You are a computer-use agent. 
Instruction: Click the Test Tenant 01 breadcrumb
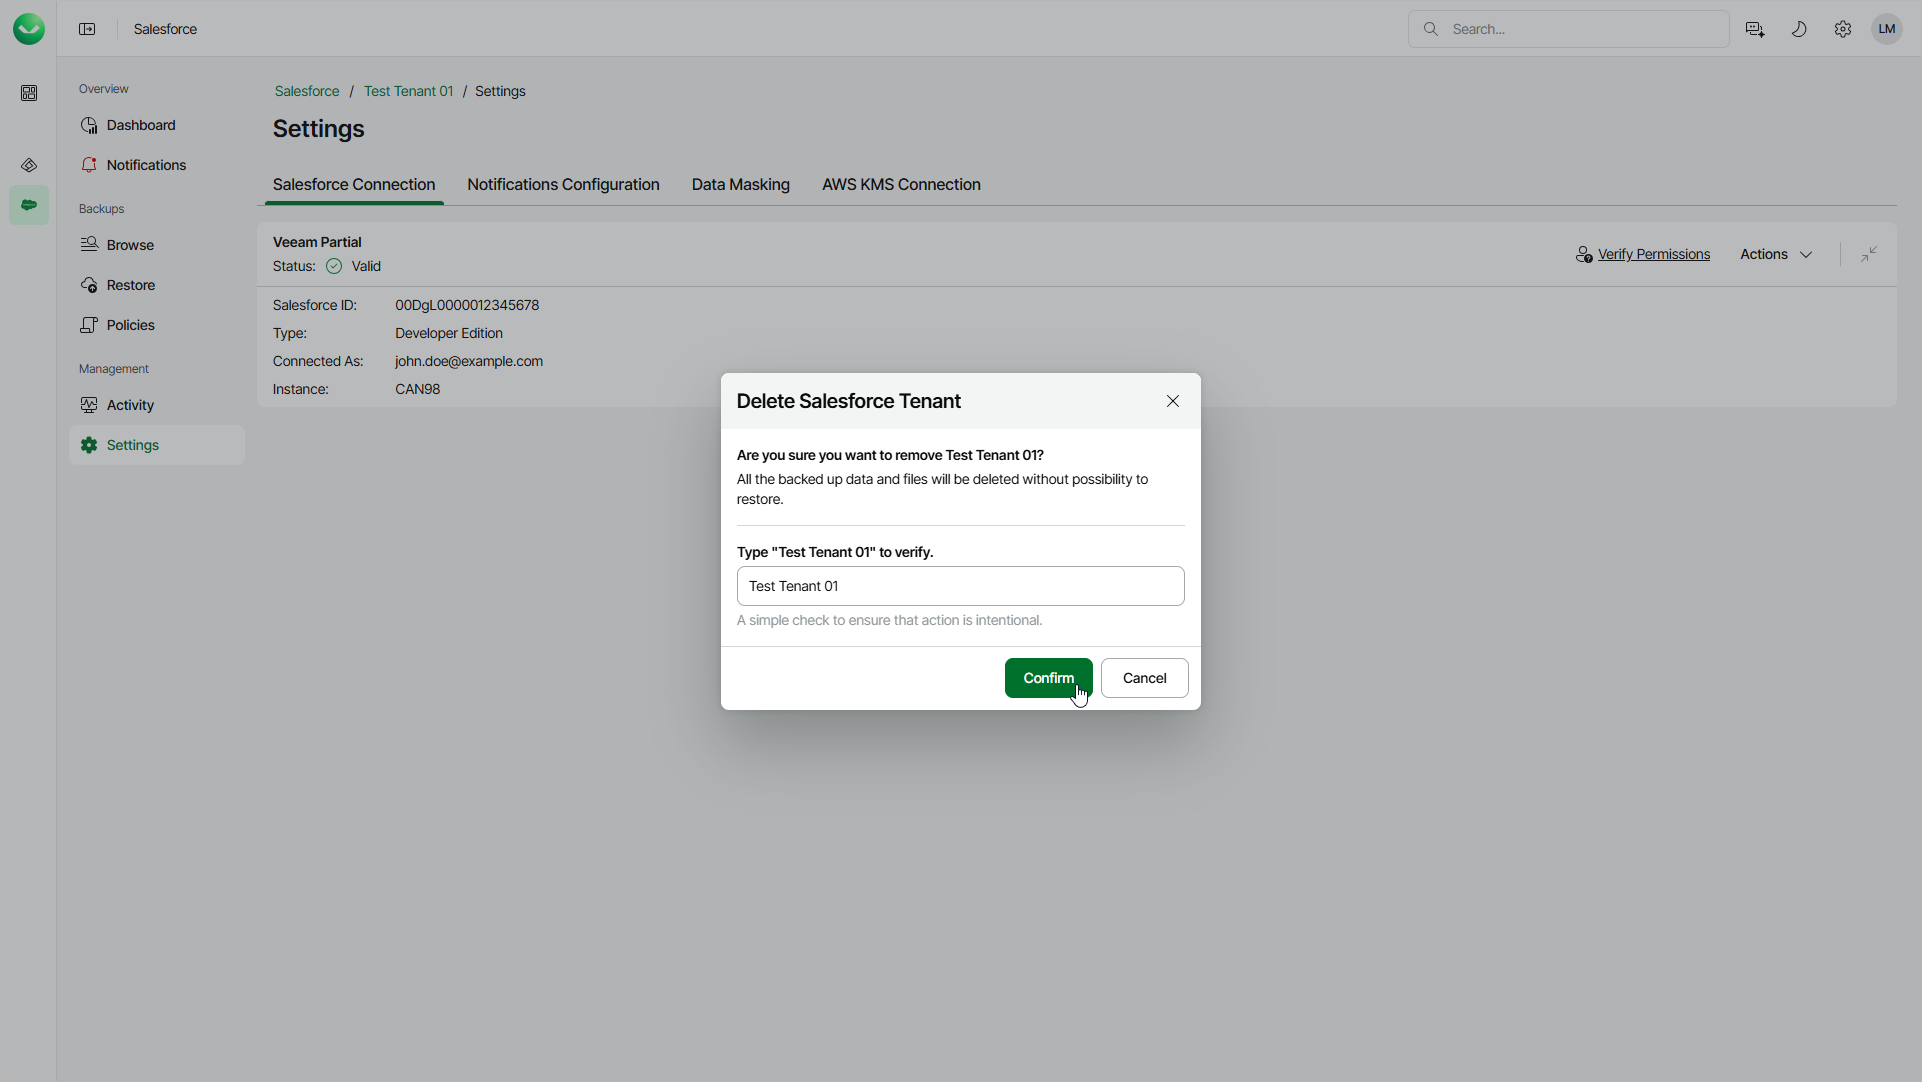click(x=408, y=91)
